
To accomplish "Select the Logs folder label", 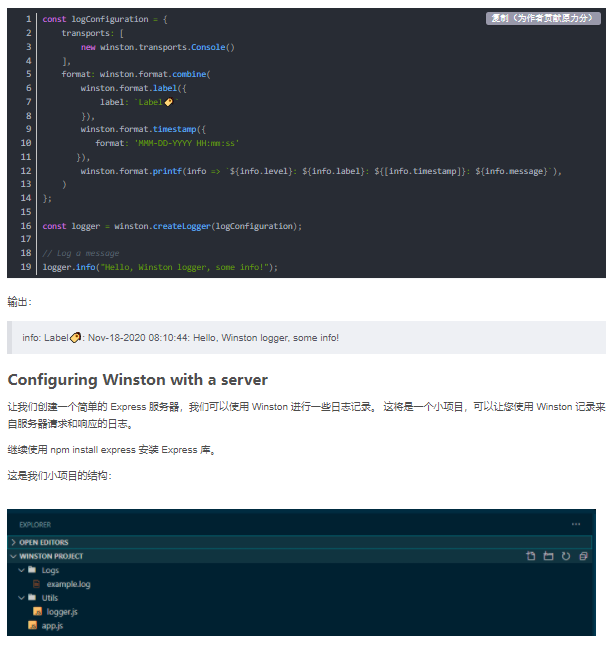I will point(50,570).
